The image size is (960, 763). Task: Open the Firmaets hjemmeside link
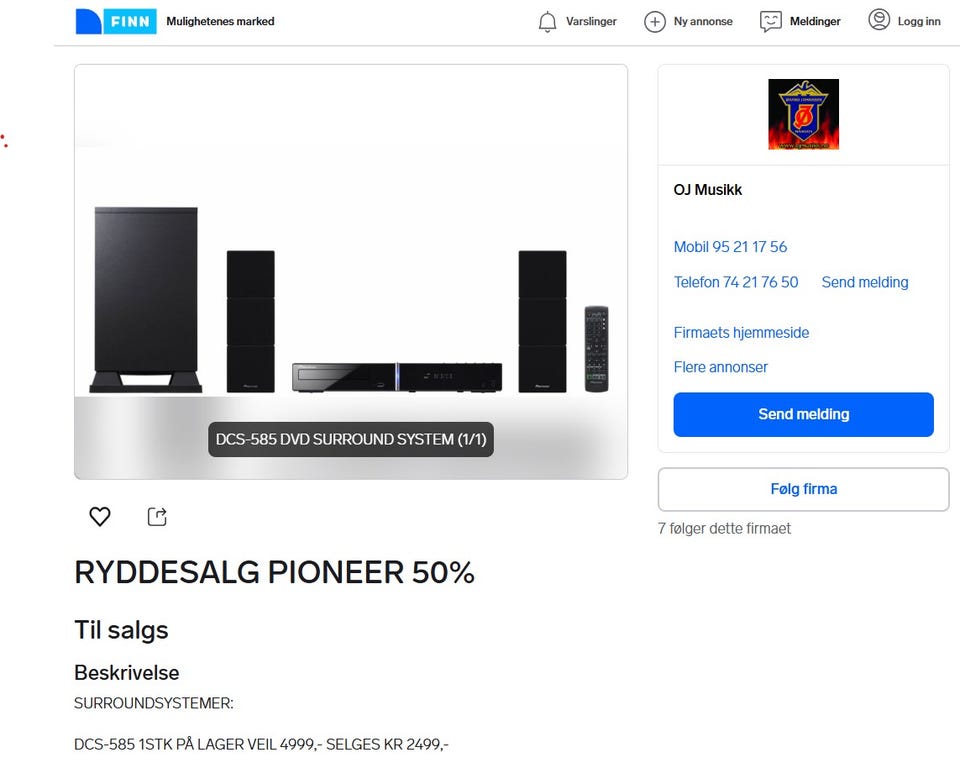click(741, 333)
